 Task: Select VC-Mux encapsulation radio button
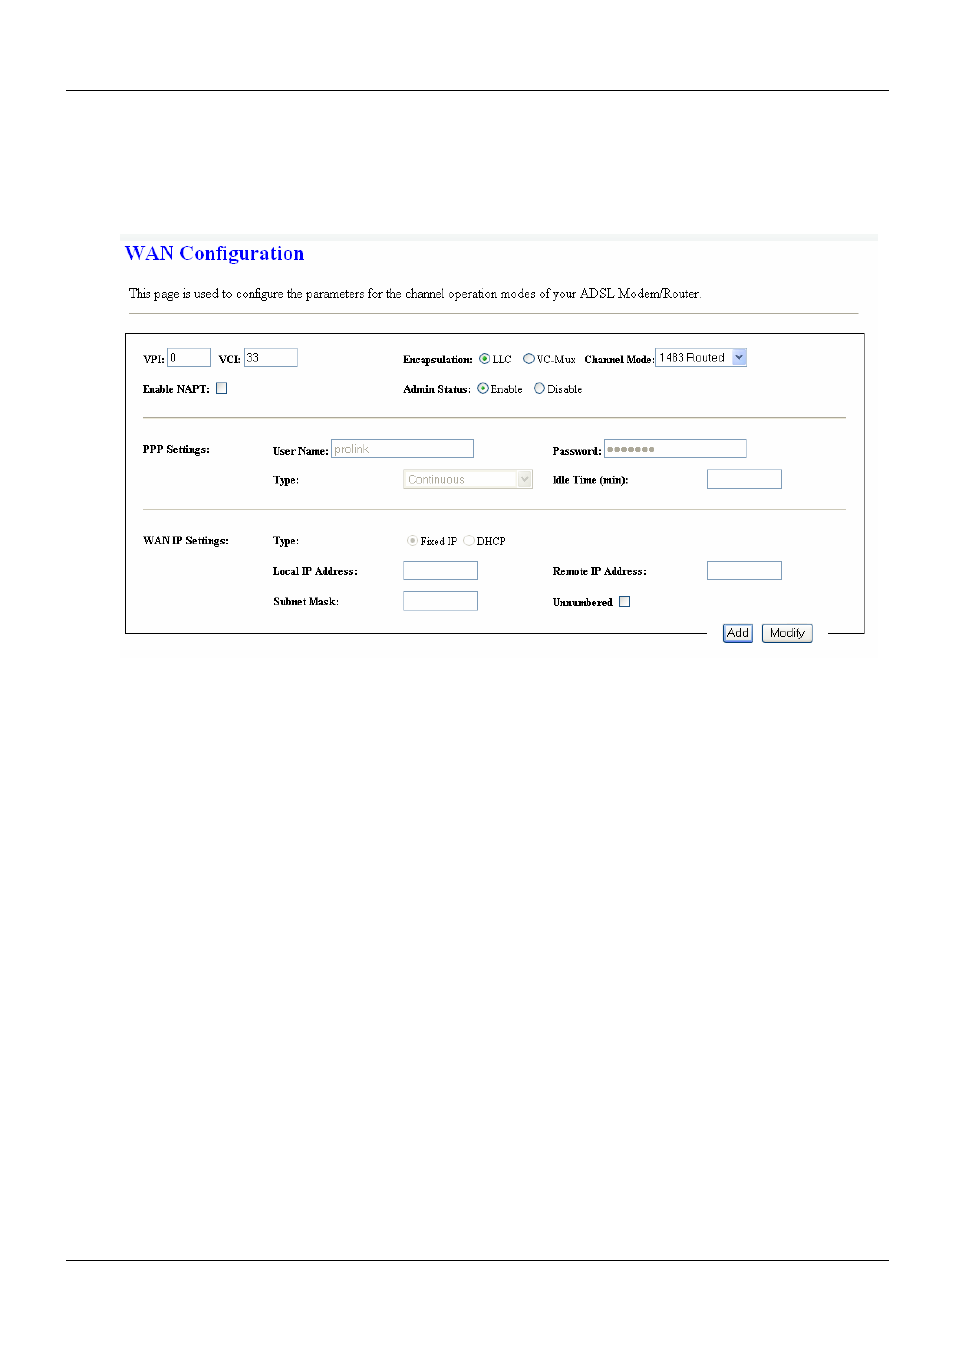point(529,359)
